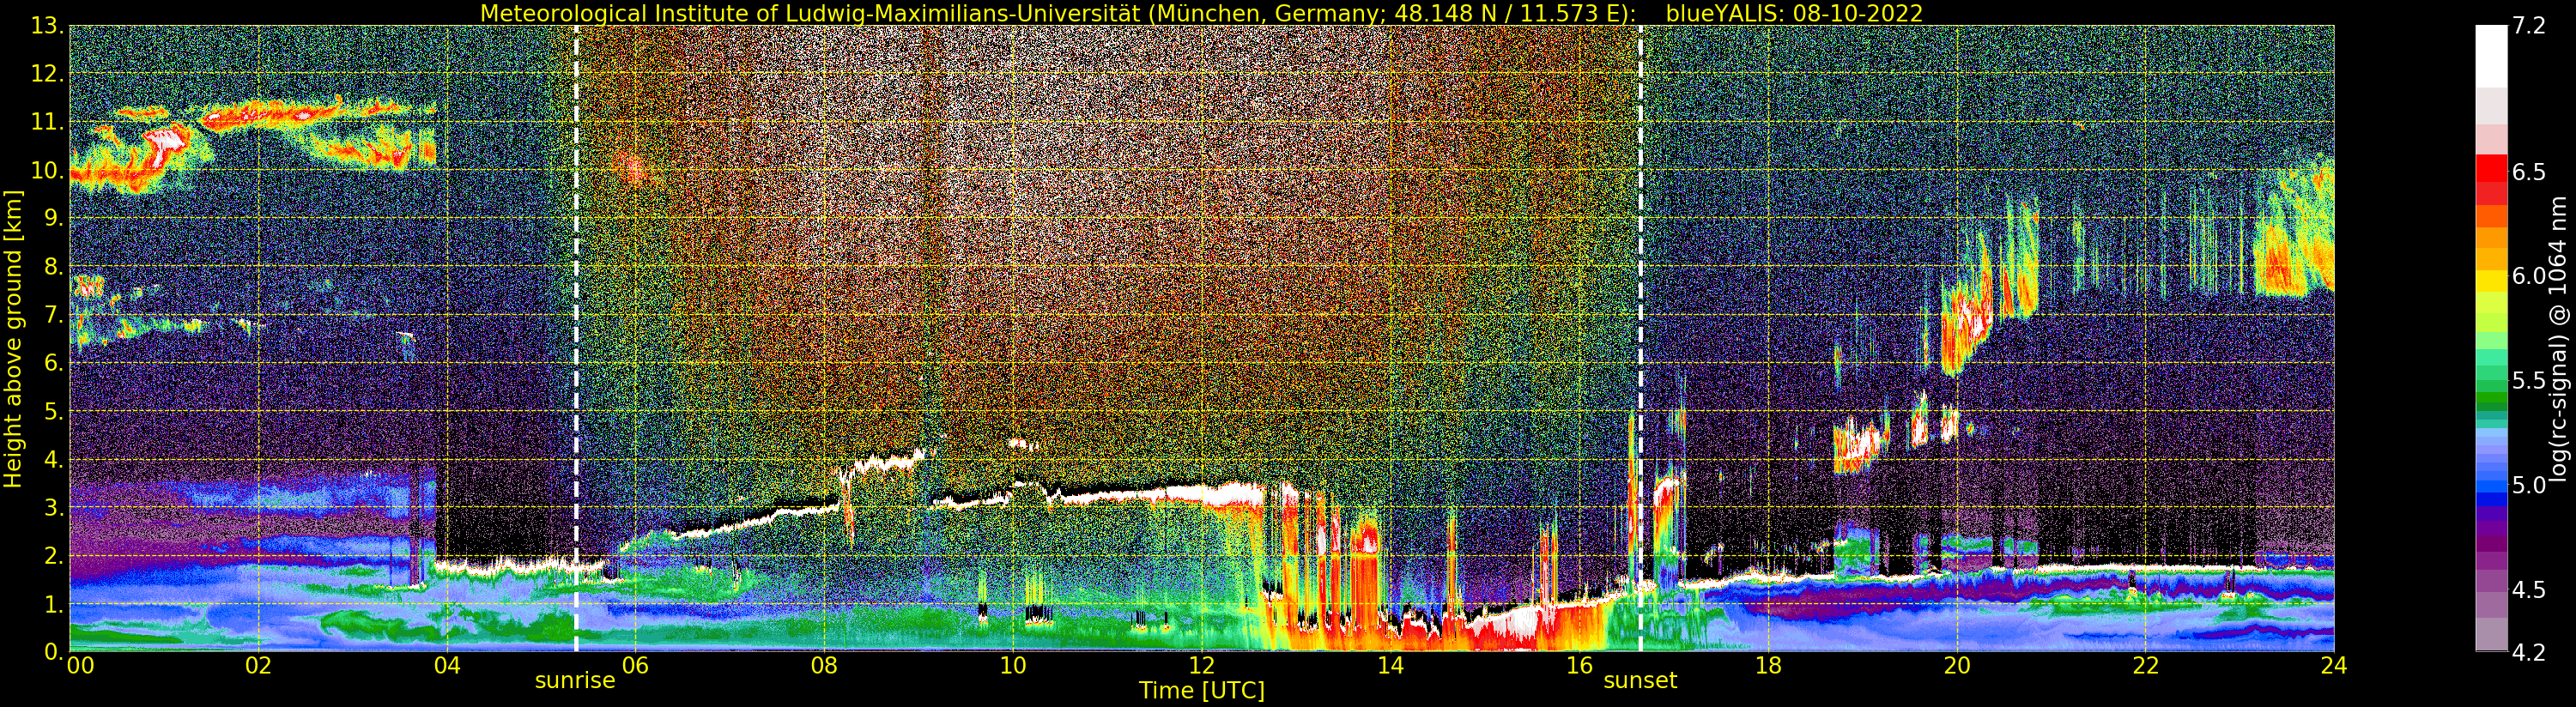Click the '0.' tick on the height axis
2576x707 pixels.
[x=53, y=651]
